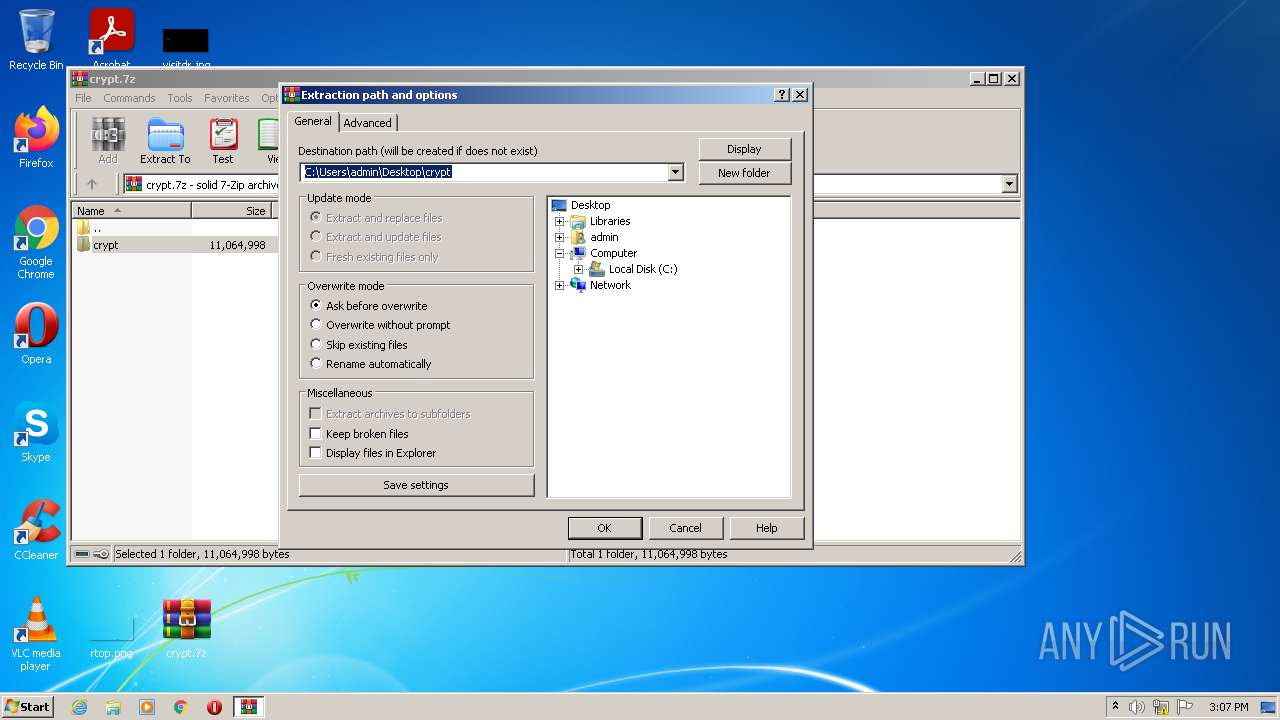The height and width of the screenshot is (720, 1280).
Task: Open the destination path dropdown
Action: (x=675, y=172)
